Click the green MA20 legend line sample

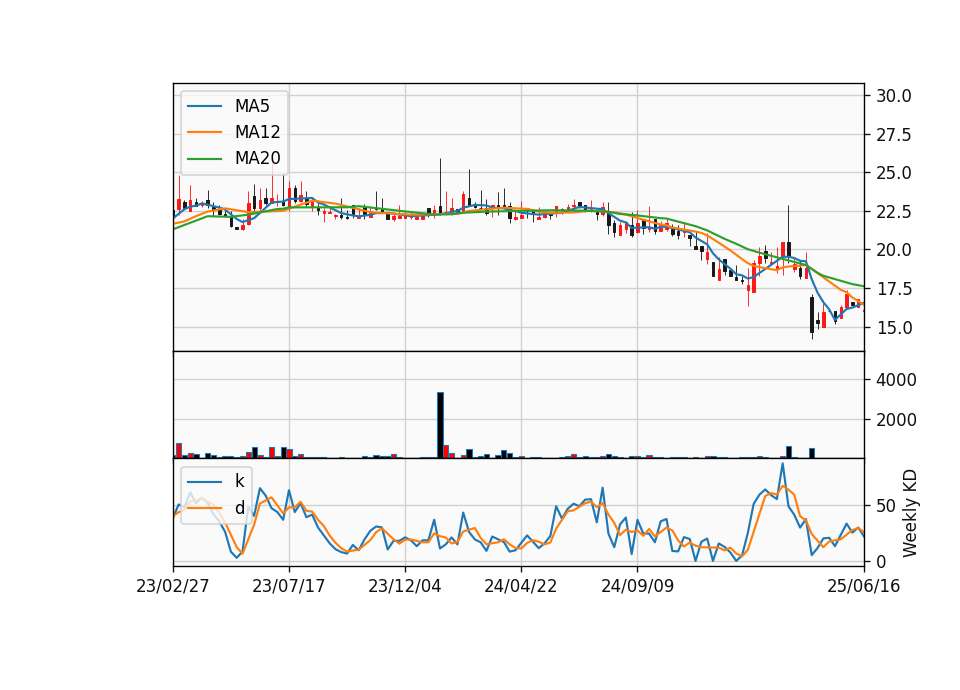point(204,159)
